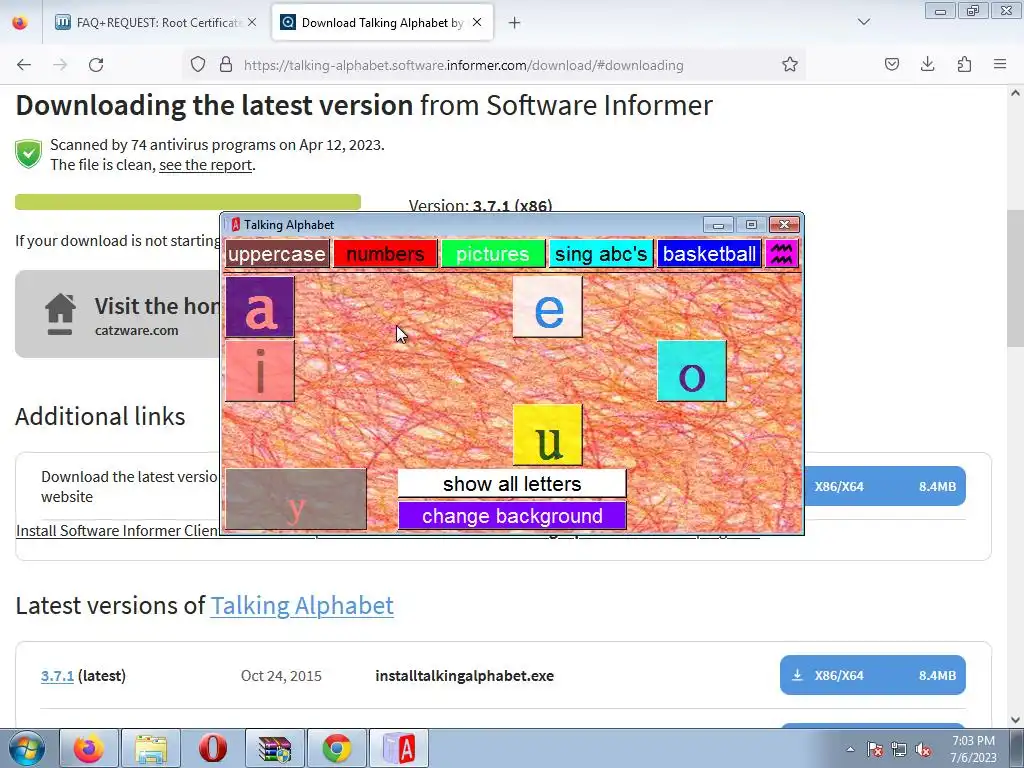
Task: Save page to Pocket
Action: coord(892,65)
